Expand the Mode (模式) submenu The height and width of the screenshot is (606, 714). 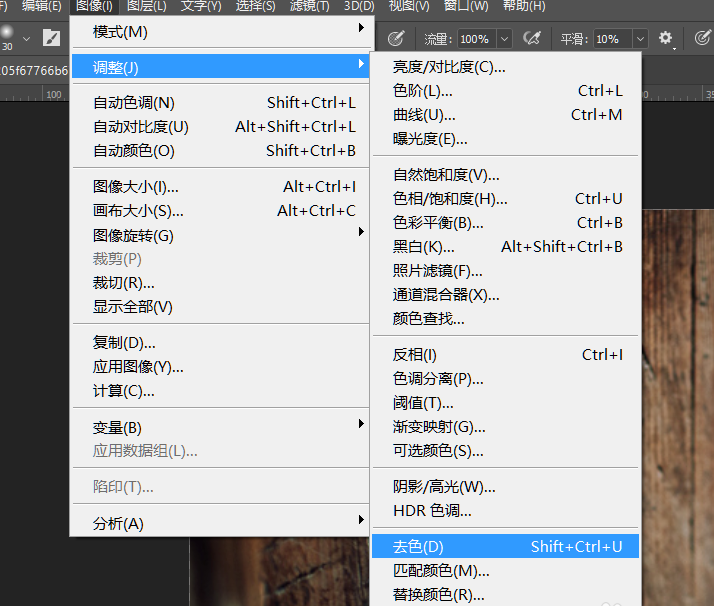(x=221, y=32)
